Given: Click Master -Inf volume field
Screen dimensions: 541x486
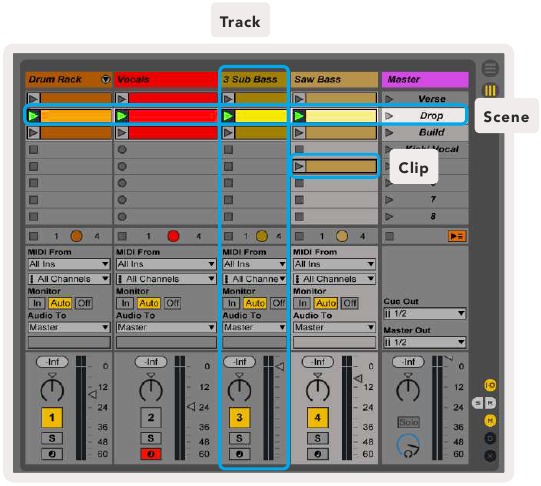Looking at the screenshot, I should (408, 362).
